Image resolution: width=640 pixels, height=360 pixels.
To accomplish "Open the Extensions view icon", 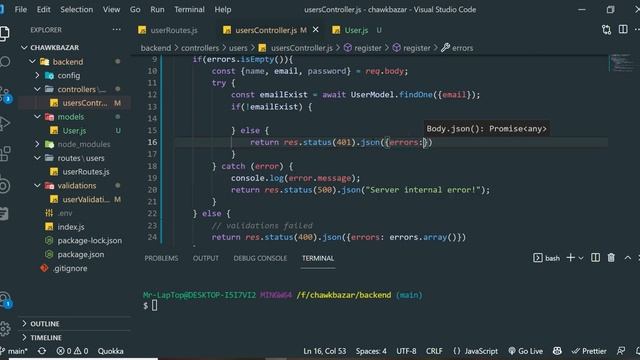I will pos(5,154).
